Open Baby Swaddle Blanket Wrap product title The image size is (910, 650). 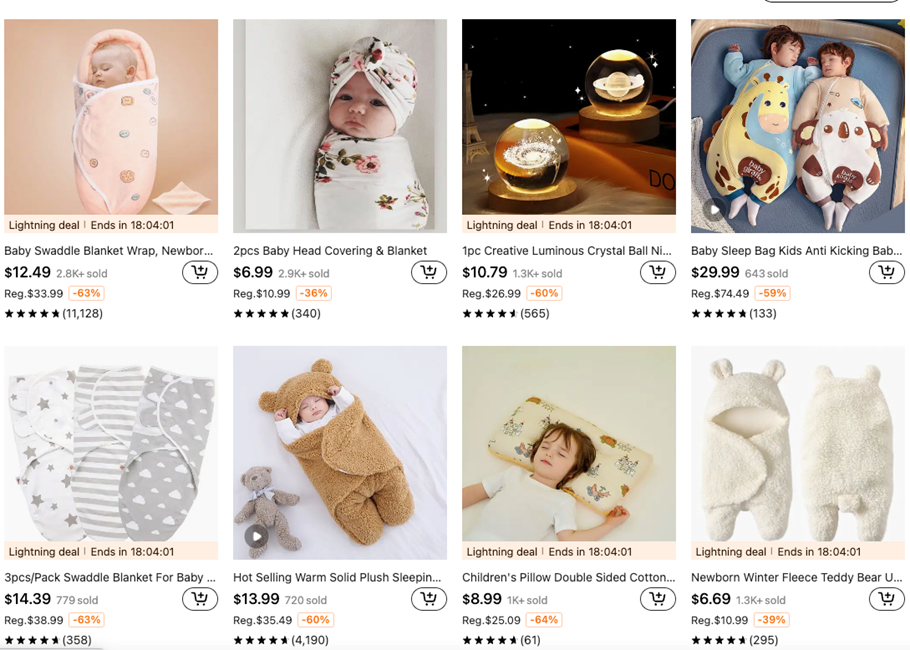109,251
